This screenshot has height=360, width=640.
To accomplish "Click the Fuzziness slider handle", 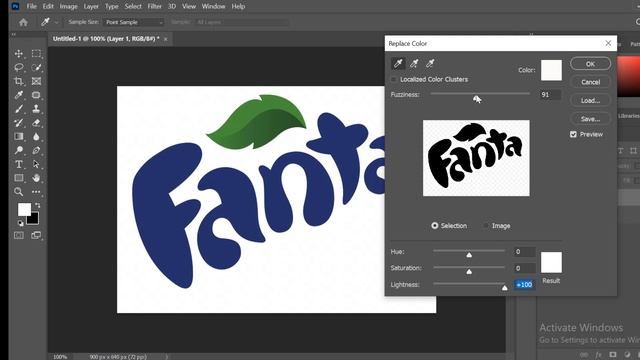I will 476,98.
